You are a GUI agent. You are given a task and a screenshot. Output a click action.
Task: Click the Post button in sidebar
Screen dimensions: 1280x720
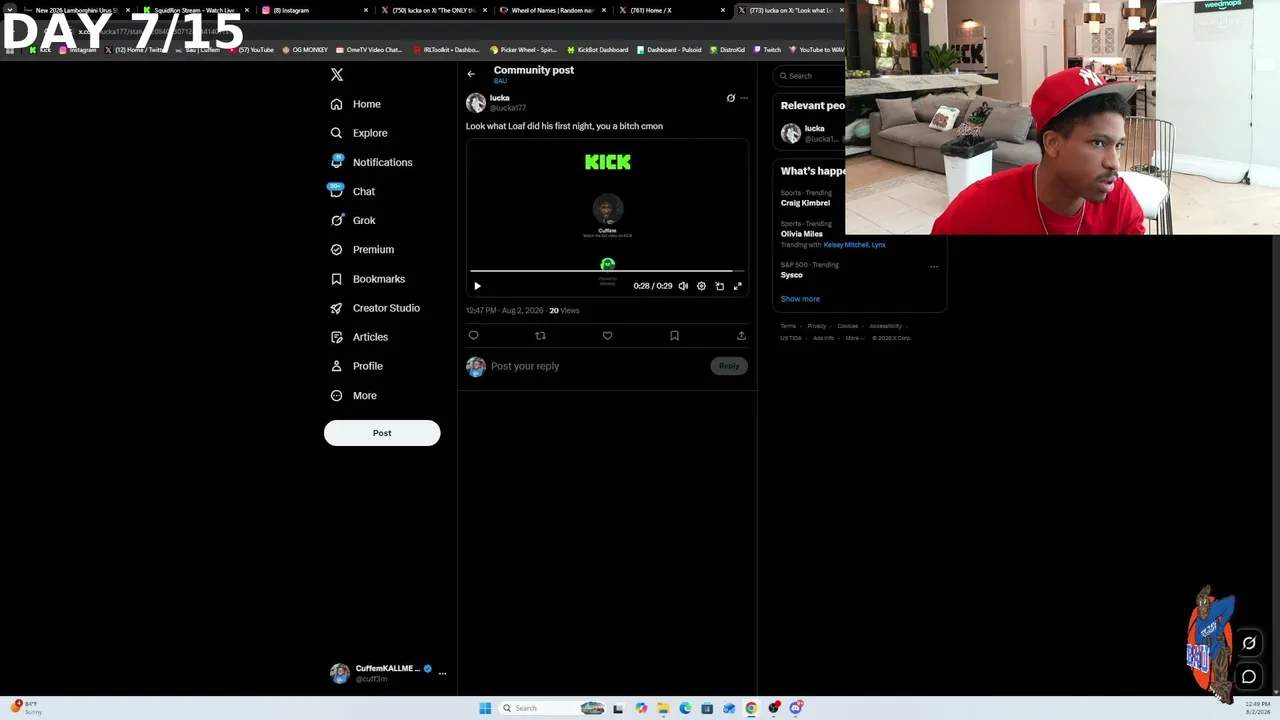coord(382,433)
